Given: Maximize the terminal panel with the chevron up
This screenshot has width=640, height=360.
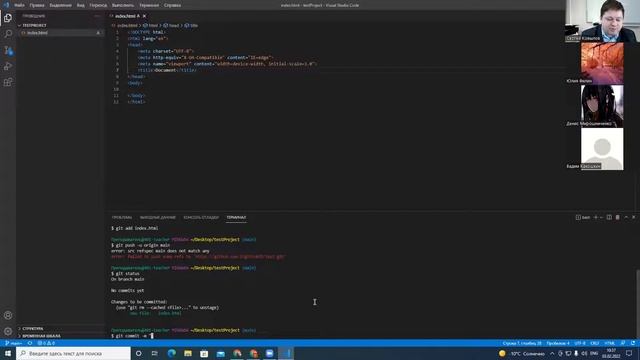Looking at the screenshot, I should 626,217.
